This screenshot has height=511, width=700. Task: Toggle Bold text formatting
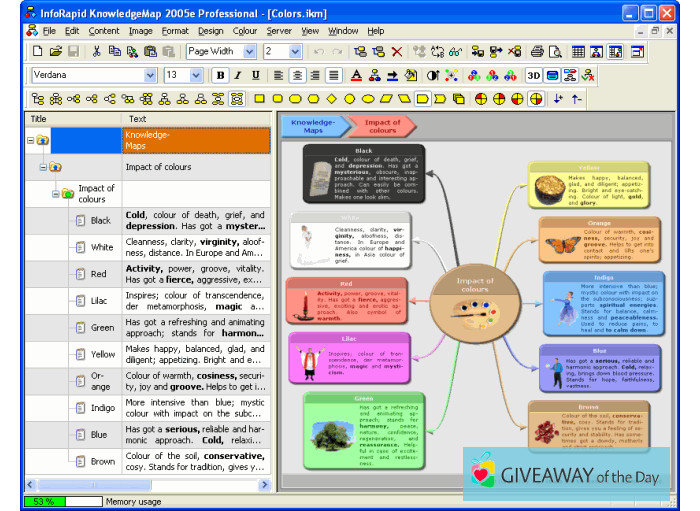point(221,75)
